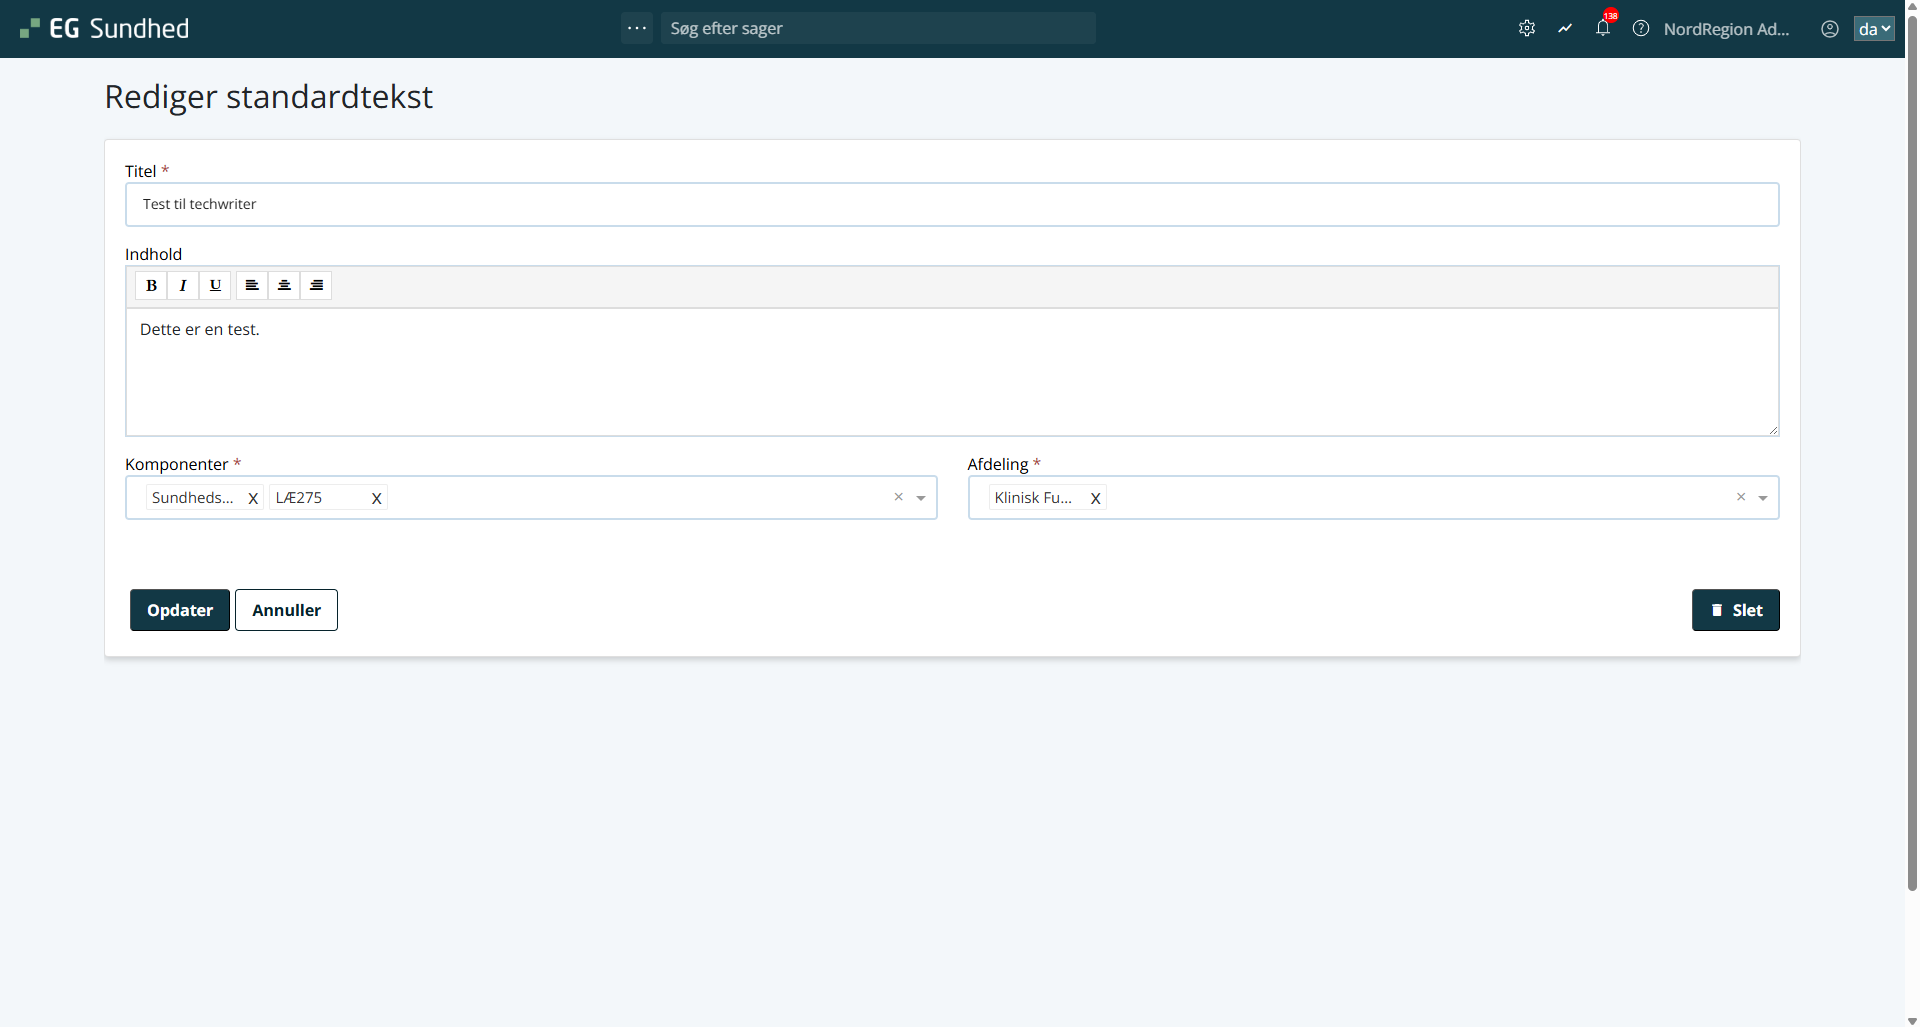Expand the Afdeling dropdown list
The height and width of the screenshot is (1027, 1920).
coord(1763,498)
